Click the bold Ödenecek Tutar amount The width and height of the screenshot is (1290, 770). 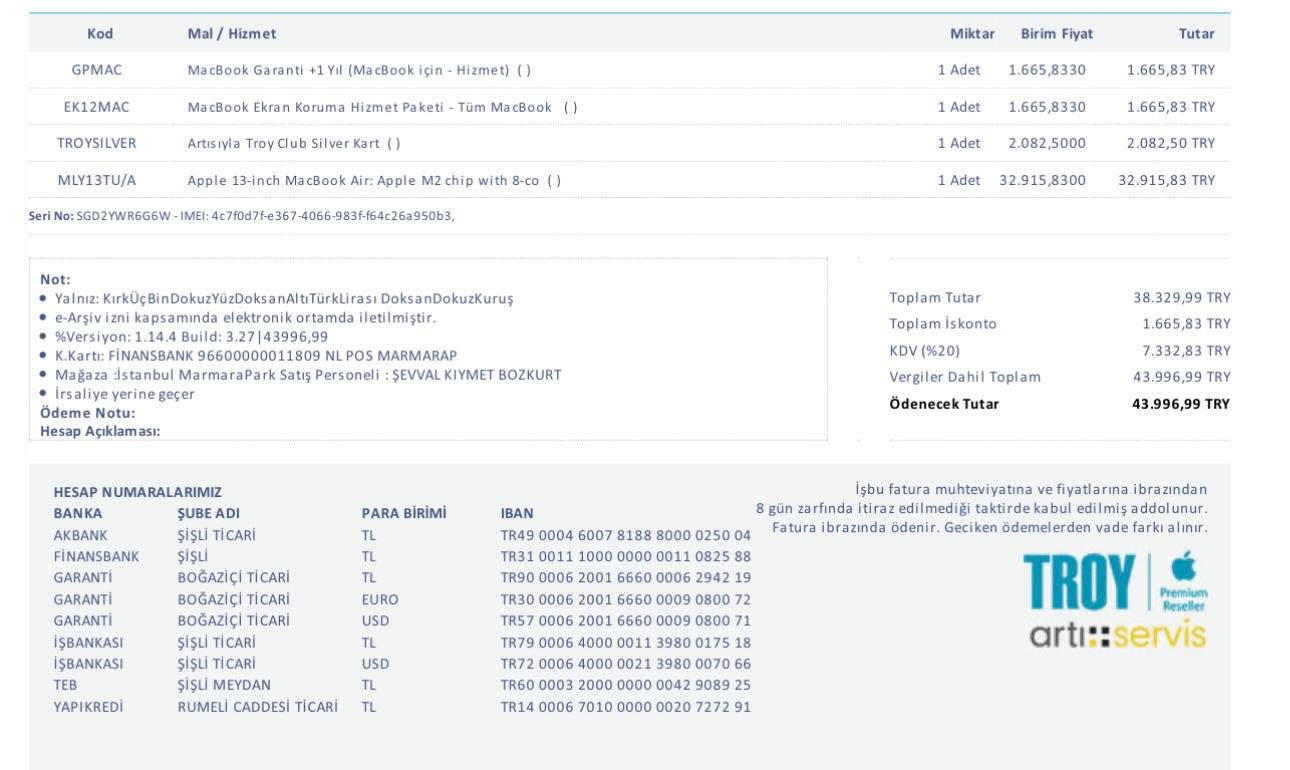(x=1181, y=404)
